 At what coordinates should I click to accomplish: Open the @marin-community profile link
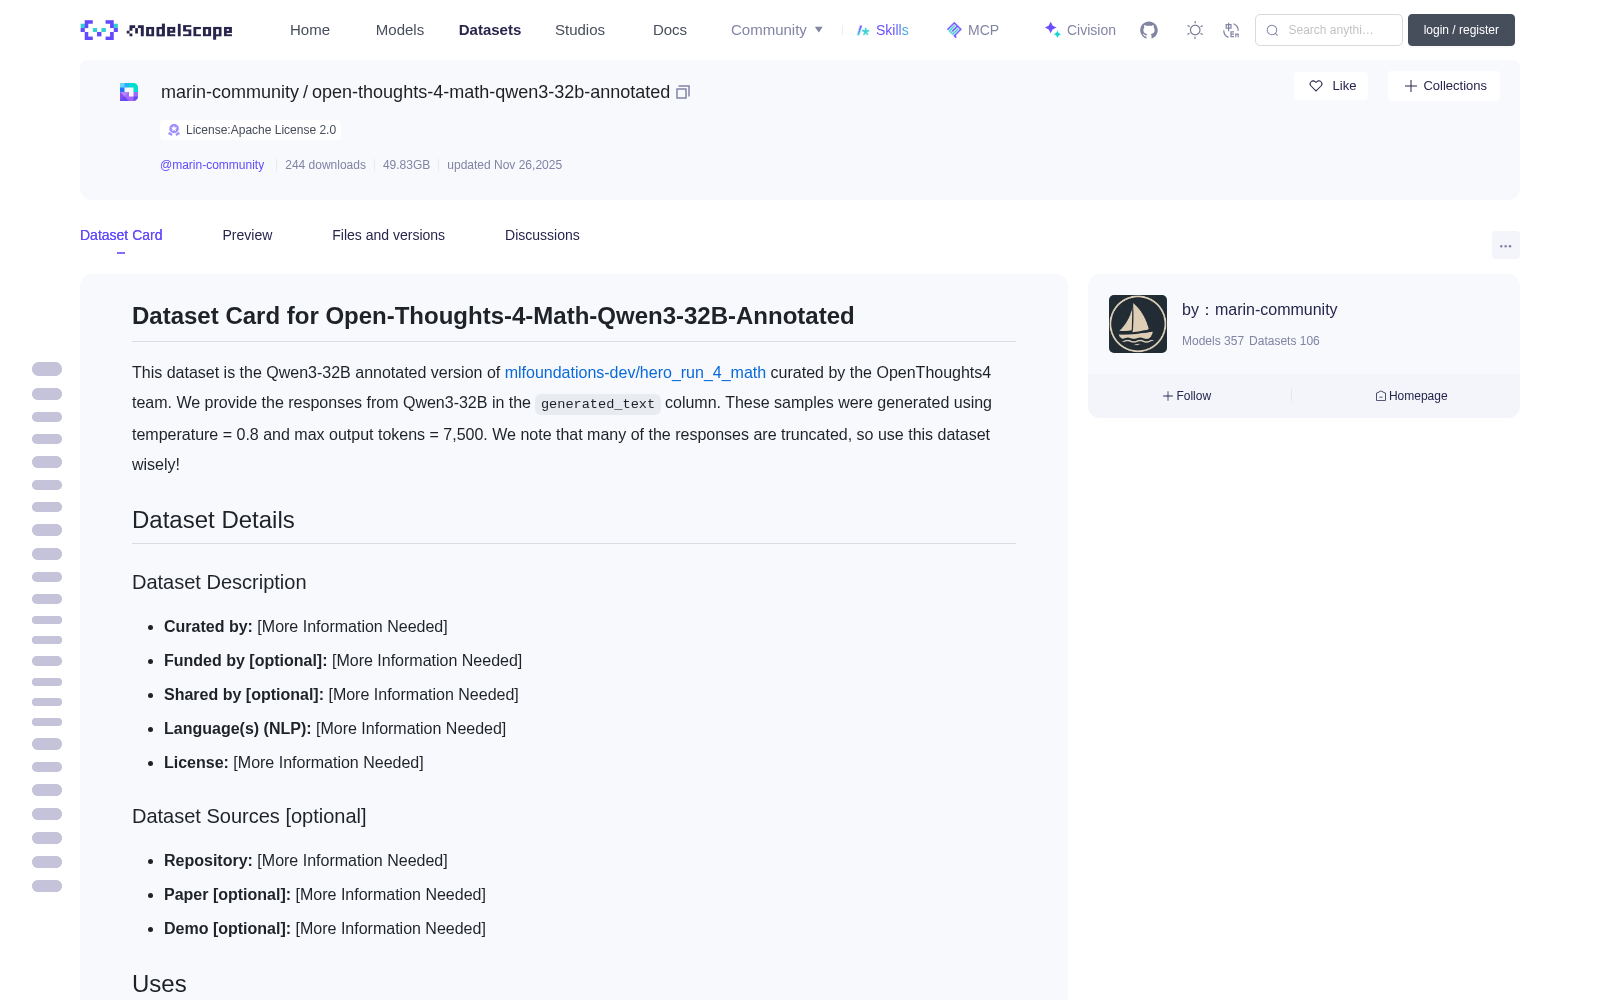pyautogui.click(x=212, y=165)
